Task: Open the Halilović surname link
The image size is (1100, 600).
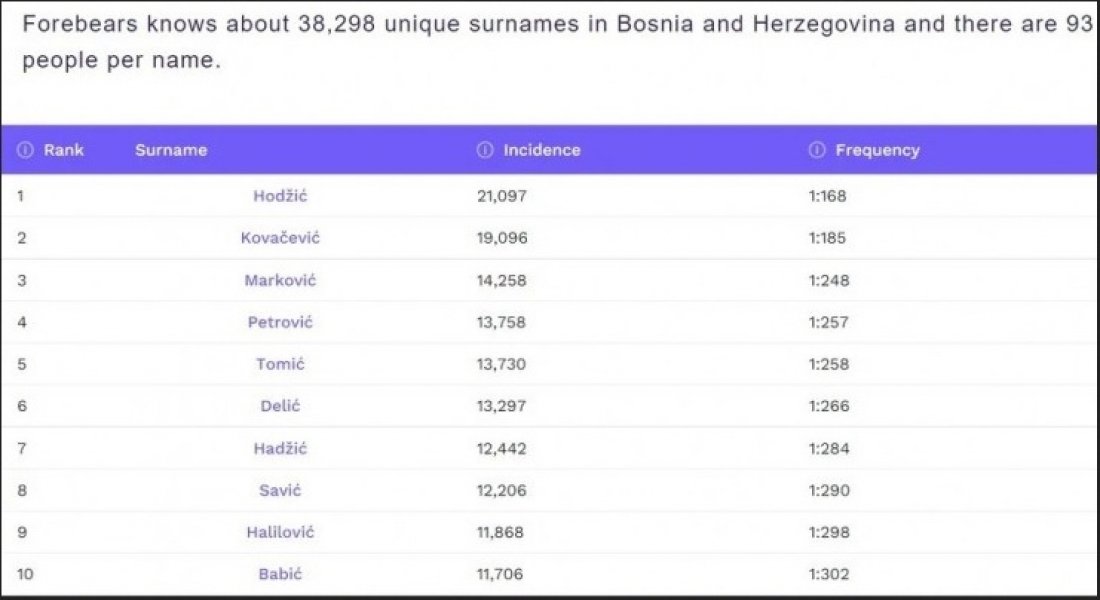Action: click(x=280, y=533)
